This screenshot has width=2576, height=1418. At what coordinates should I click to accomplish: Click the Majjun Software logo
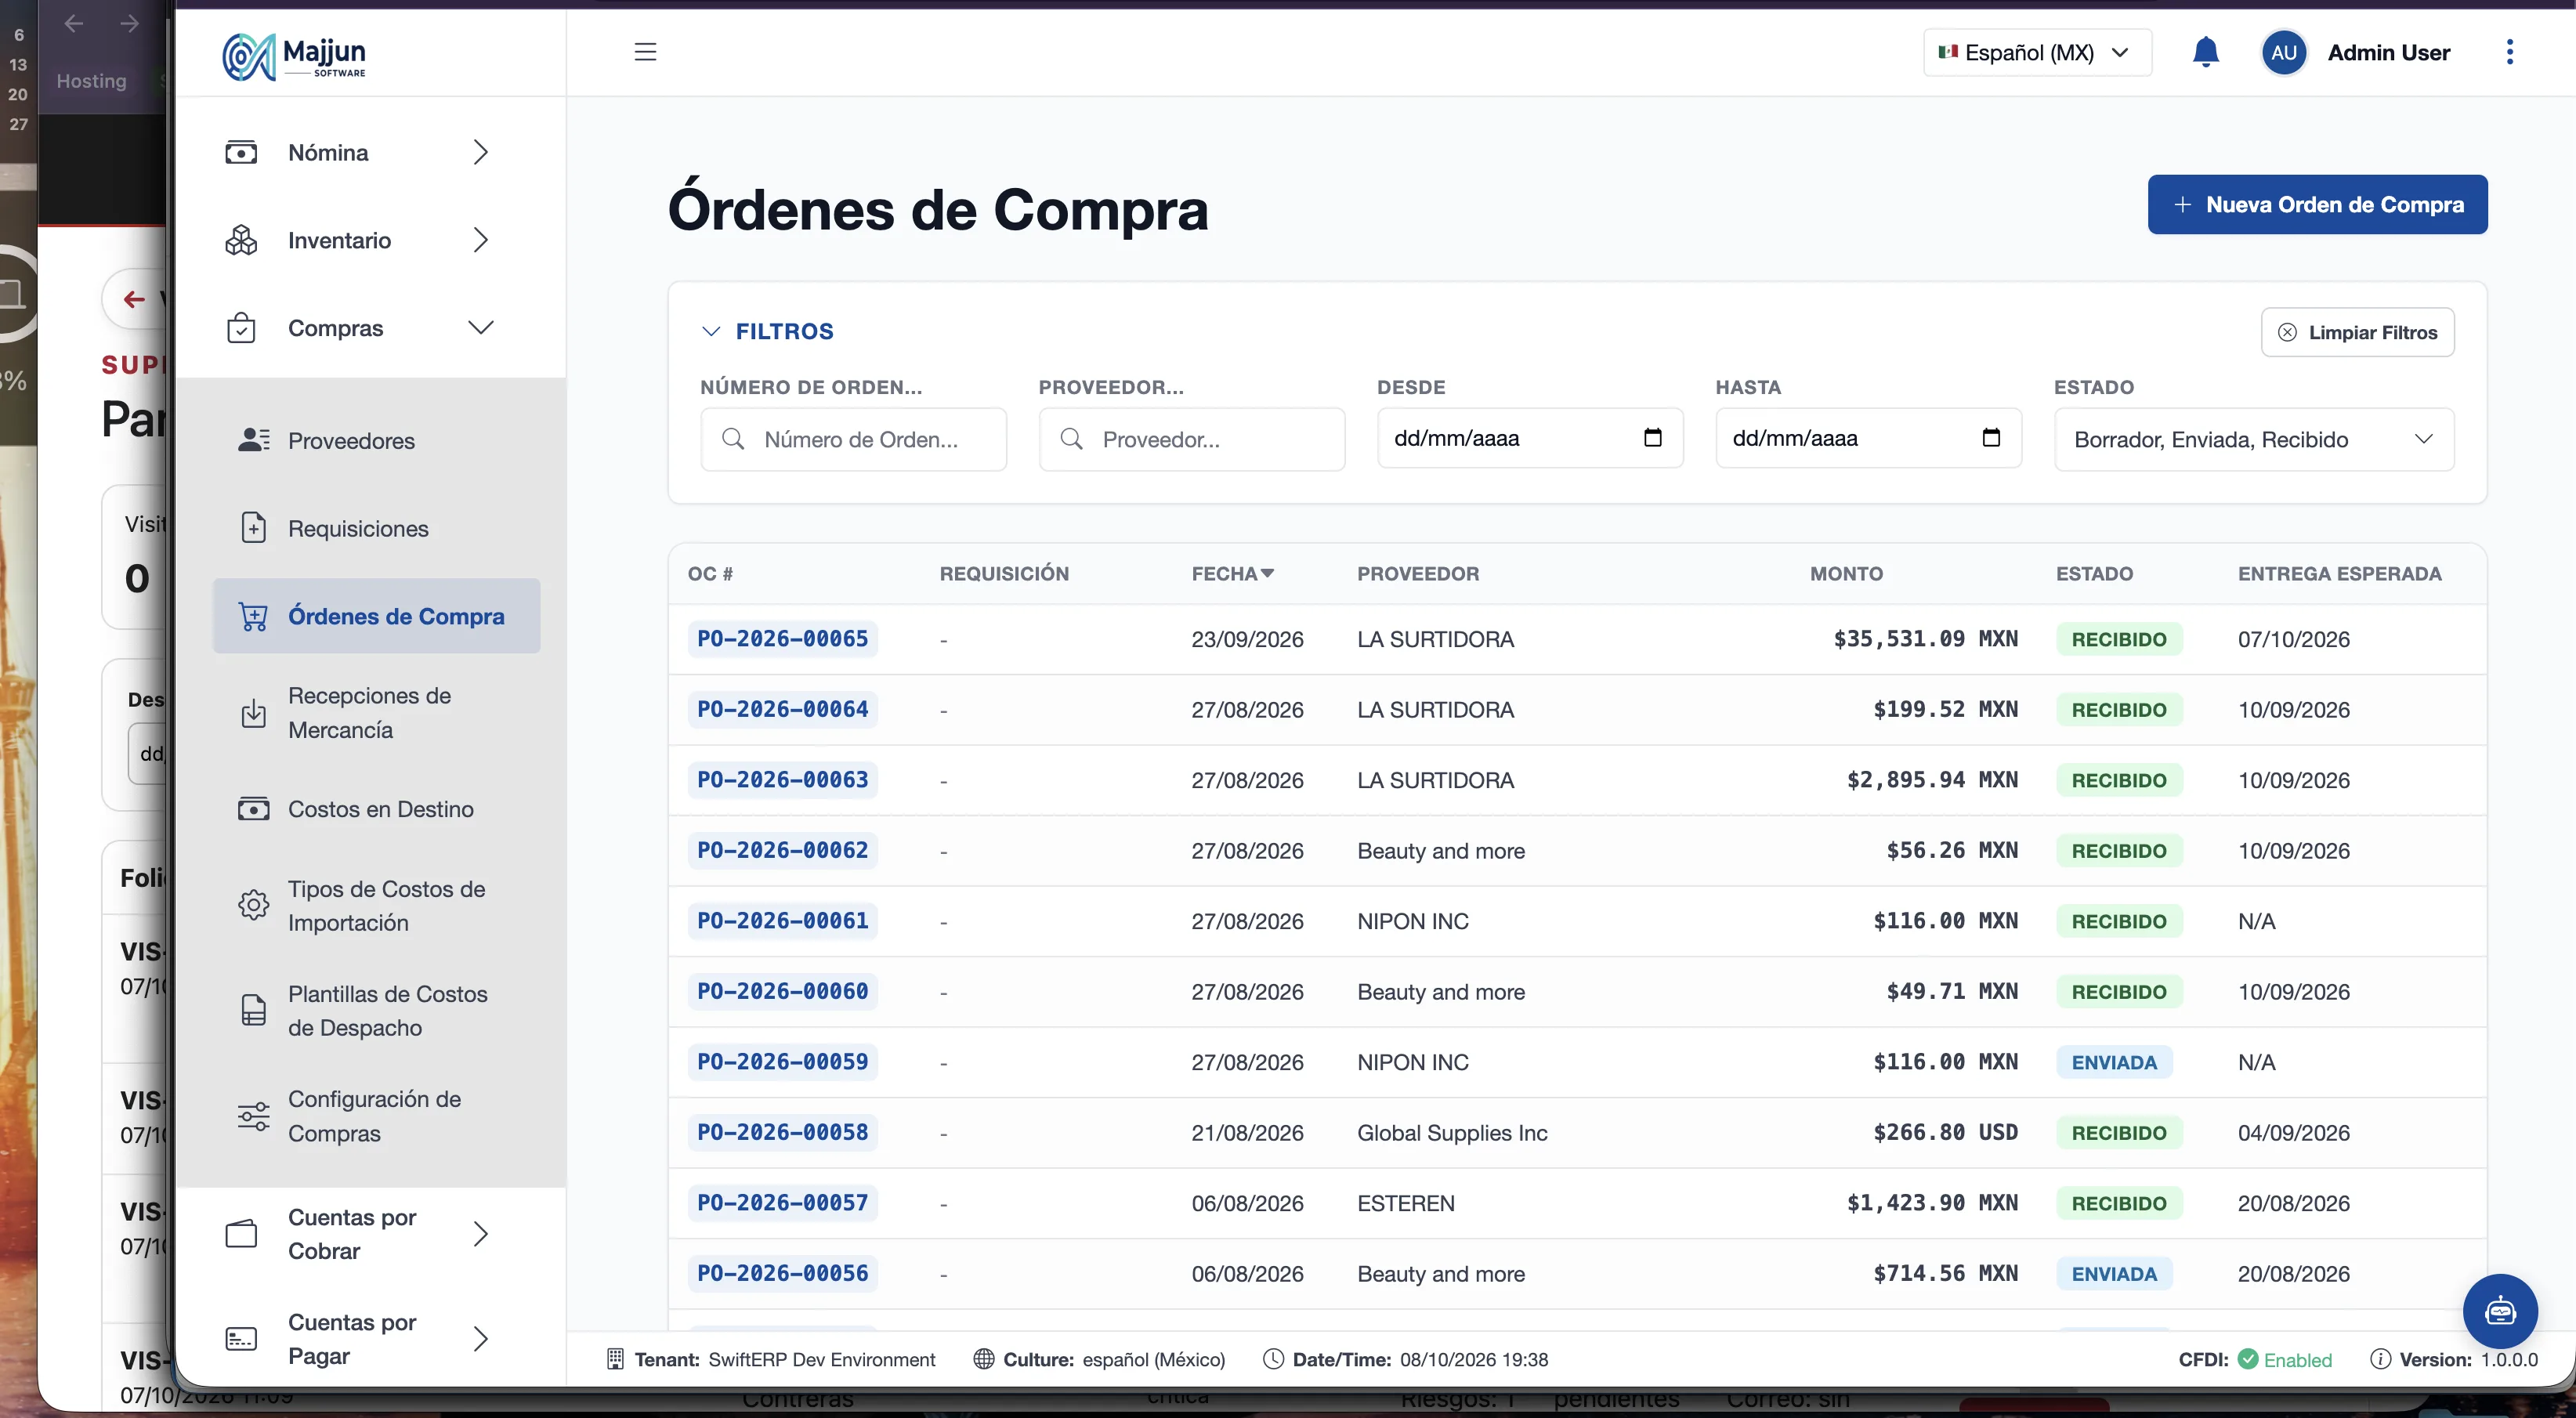click(294, 56)
